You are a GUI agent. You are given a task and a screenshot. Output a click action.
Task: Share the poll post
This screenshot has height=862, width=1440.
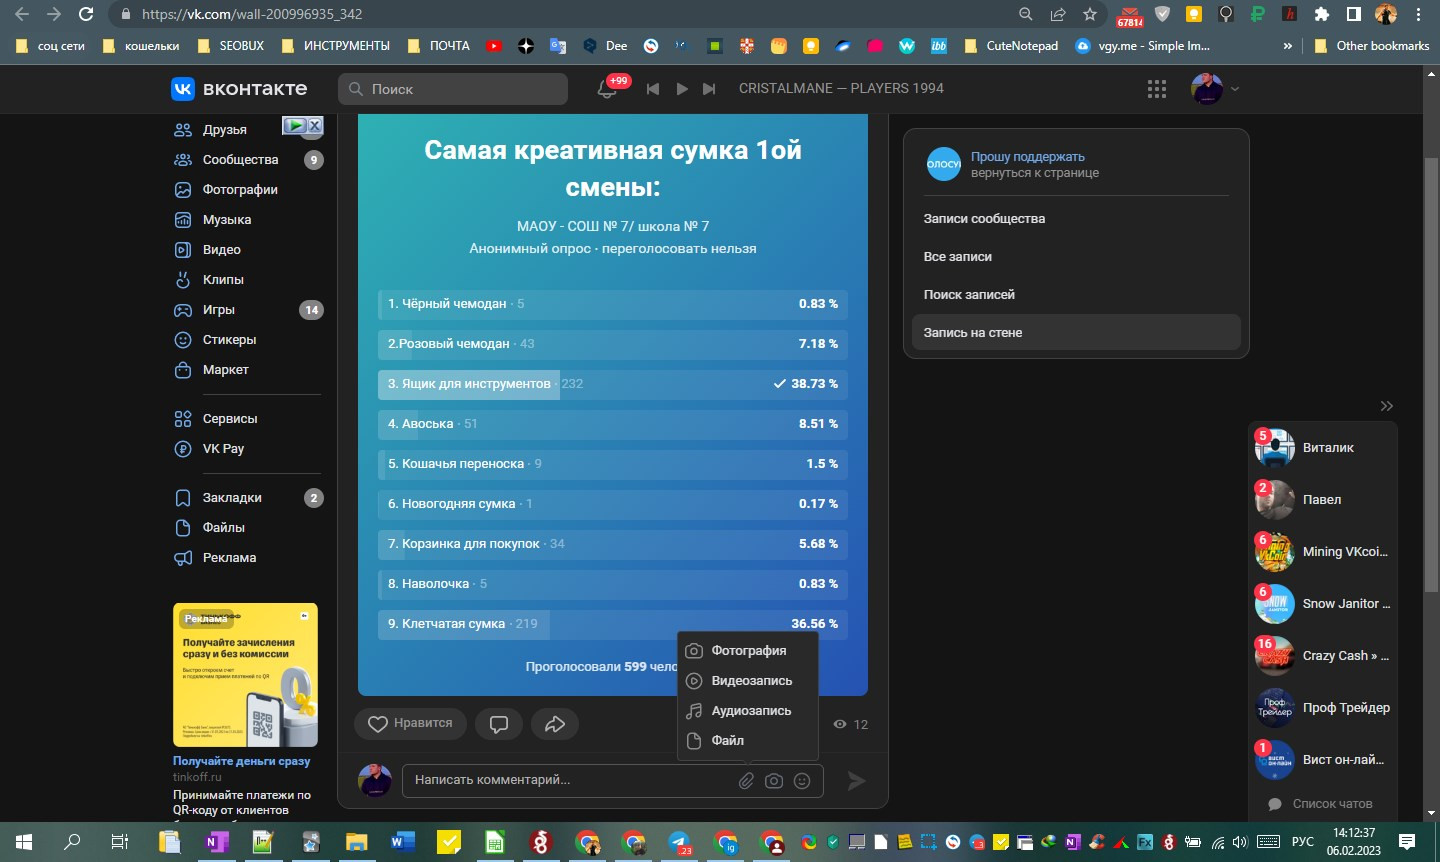555,724
